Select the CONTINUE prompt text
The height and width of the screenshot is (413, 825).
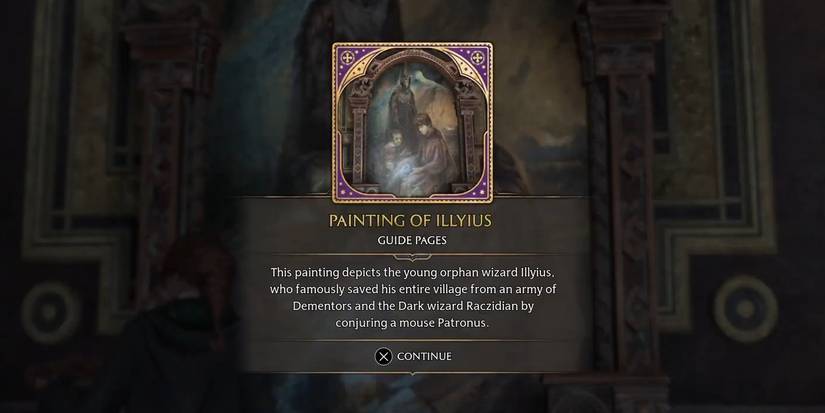pos(424,356)
